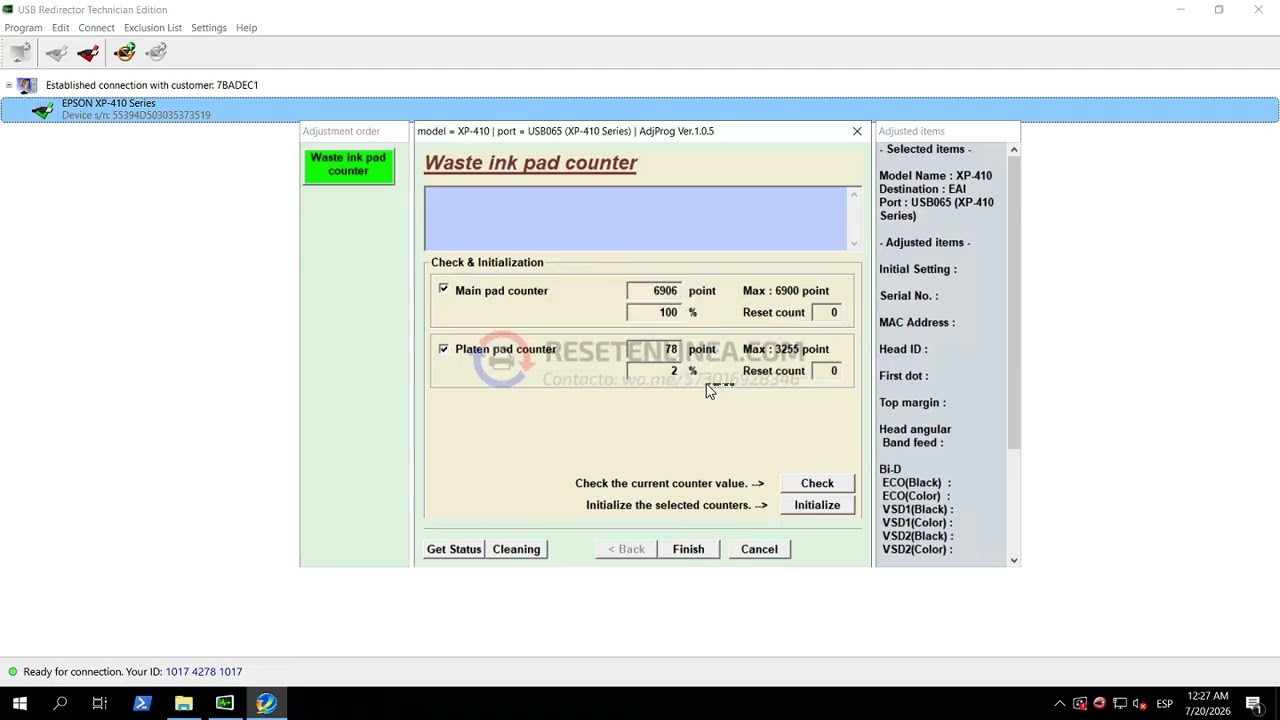Image resolution: width=1280 pixels, height=720 pixels.
Task: Click the customer computer icon in connection tree
Action: point(27,85)
